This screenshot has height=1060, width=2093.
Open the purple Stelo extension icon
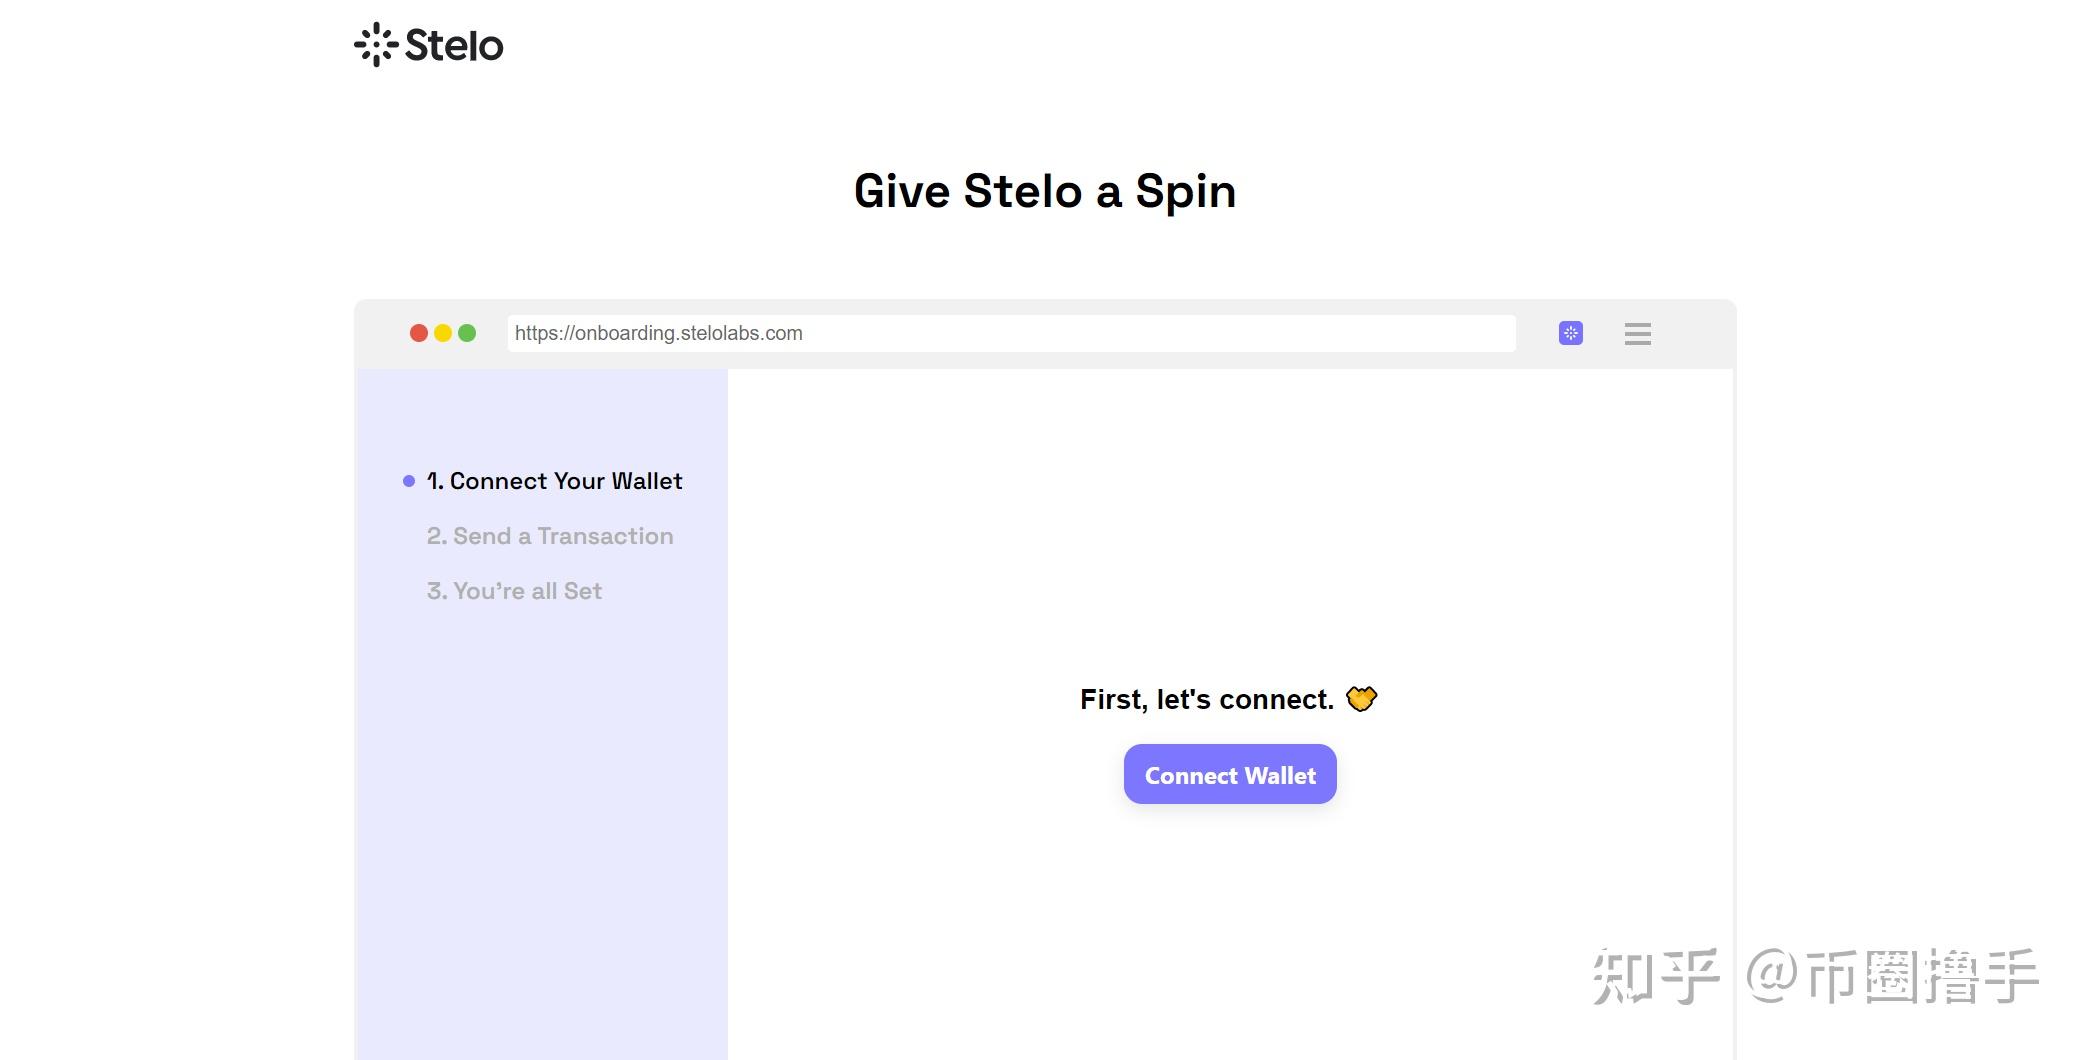1570,333
